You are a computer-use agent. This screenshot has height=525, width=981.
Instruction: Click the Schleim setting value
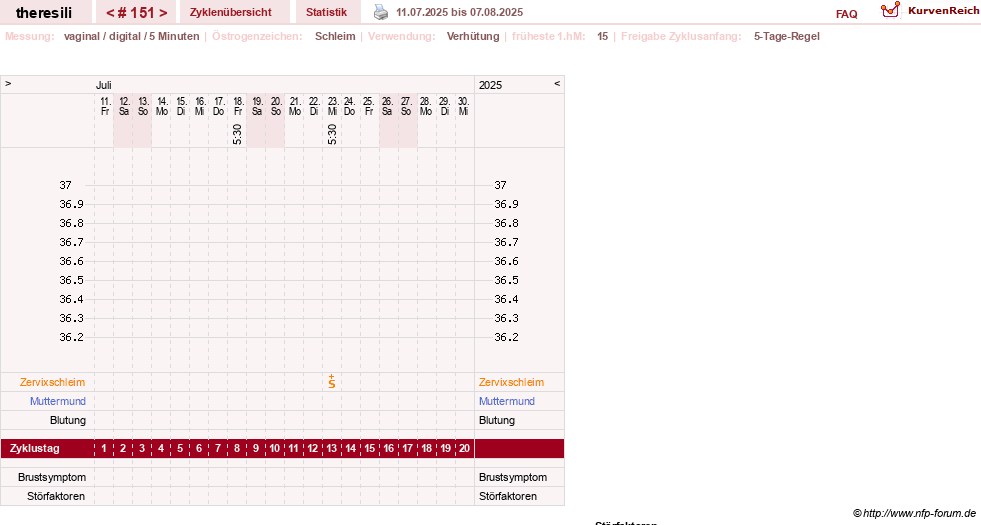[335, 36]
